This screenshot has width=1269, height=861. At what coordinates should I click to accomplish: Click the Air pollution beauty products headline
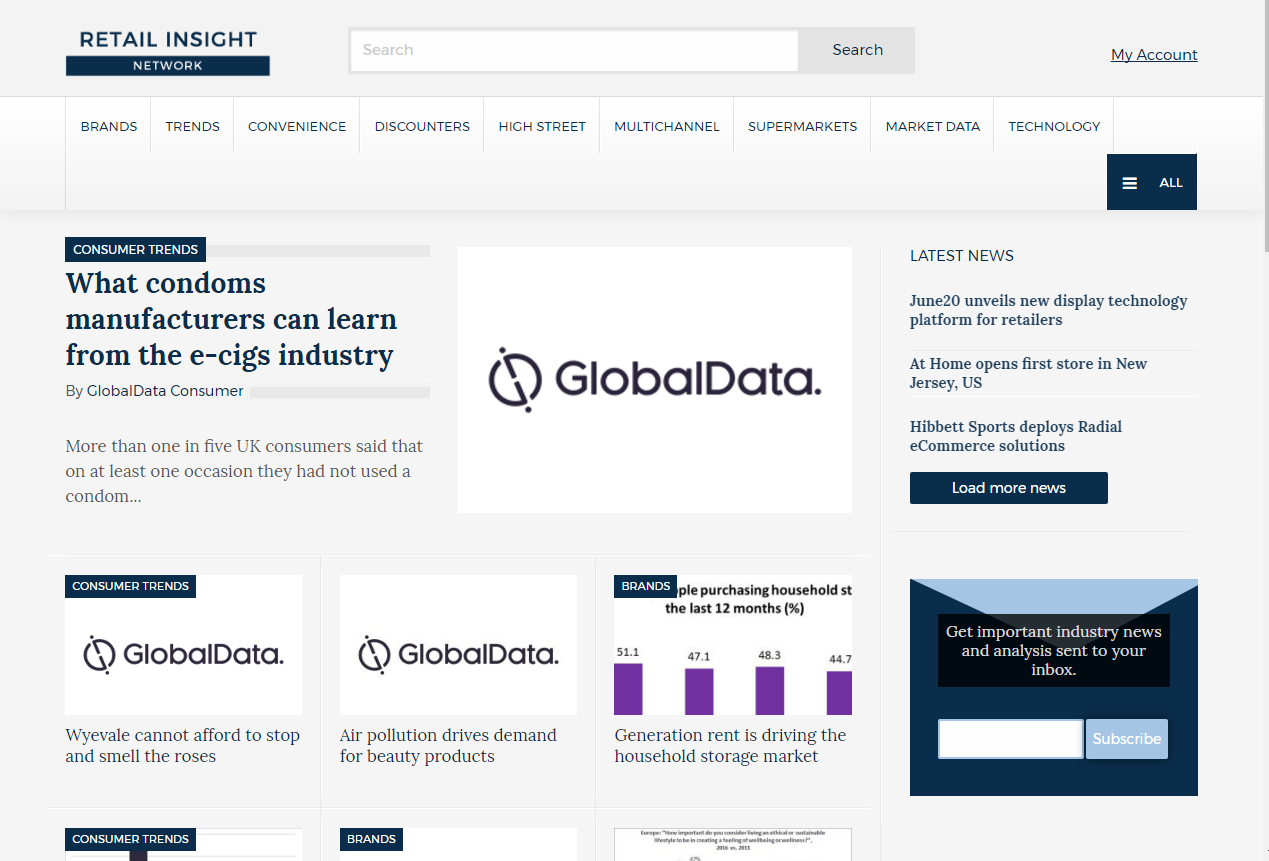(447, 745)
